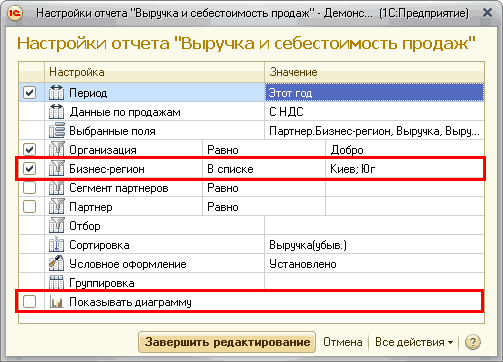Open the Все действия dropdown menu

(x=414, y=342)
